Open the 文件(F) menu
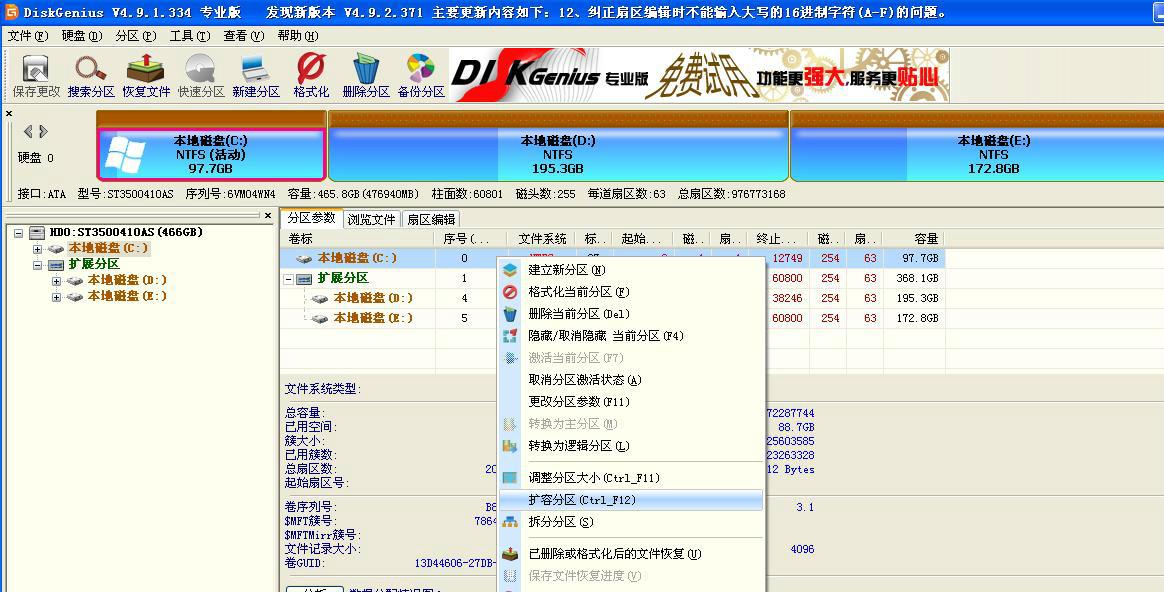1164x592 pixels. [28, 36]
